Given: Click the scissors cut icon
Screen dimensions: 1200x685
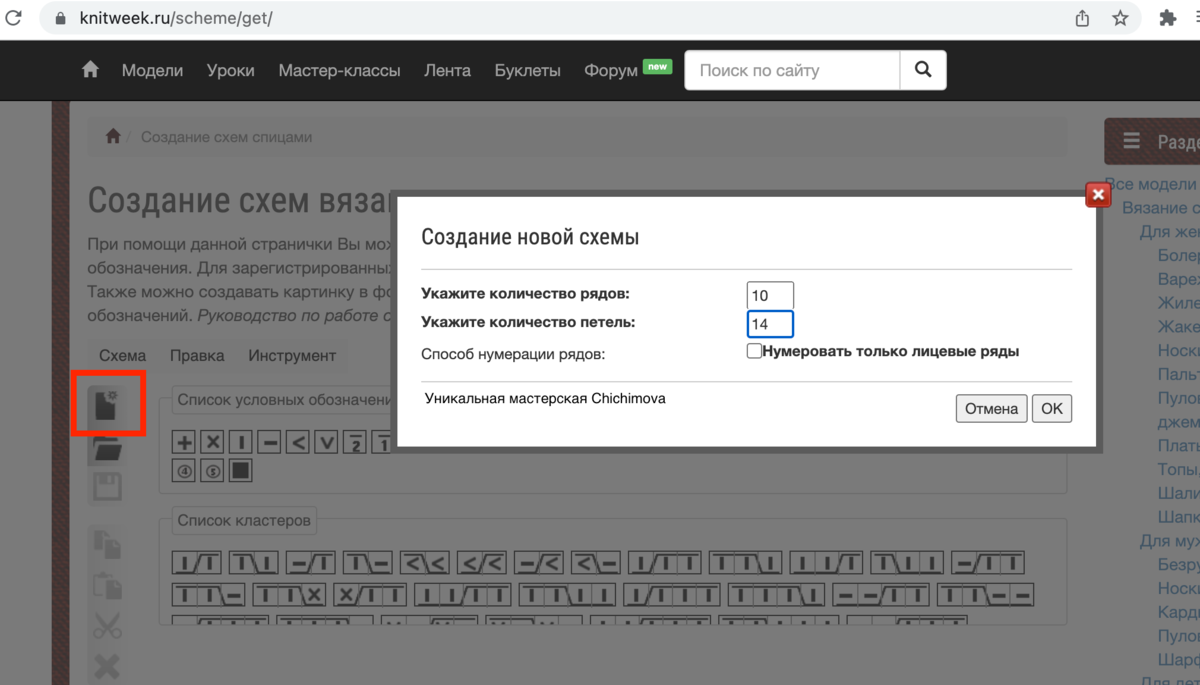Looking at the screenshot, I should pos(107,626).
